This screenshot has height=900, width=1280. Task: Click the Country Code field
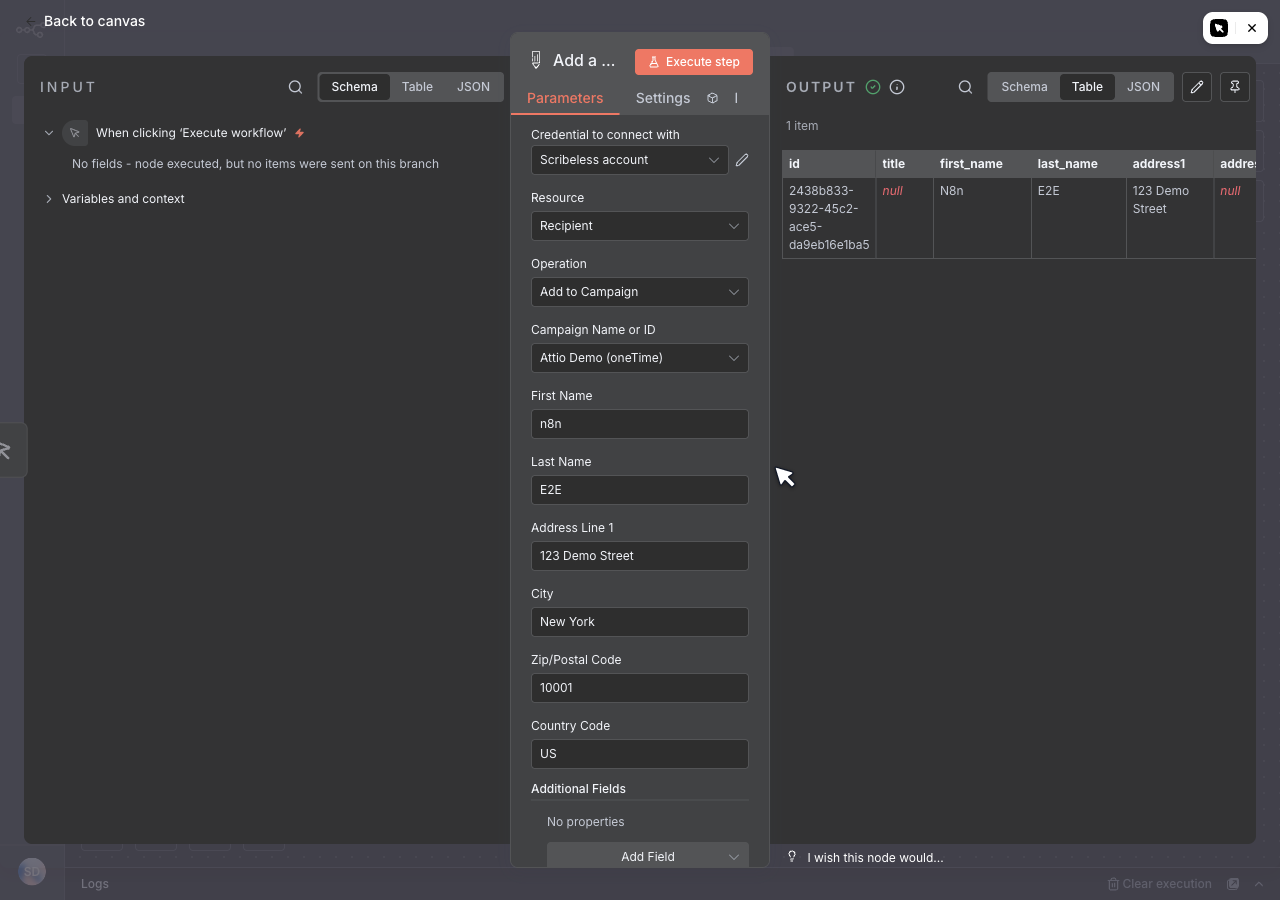point(640,754)
